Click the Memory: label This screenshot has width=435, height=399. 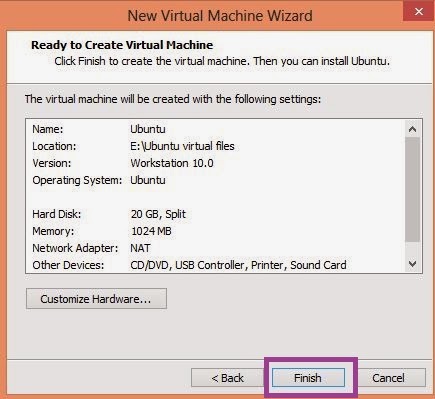pyautogui.click(x=53, y=231)
